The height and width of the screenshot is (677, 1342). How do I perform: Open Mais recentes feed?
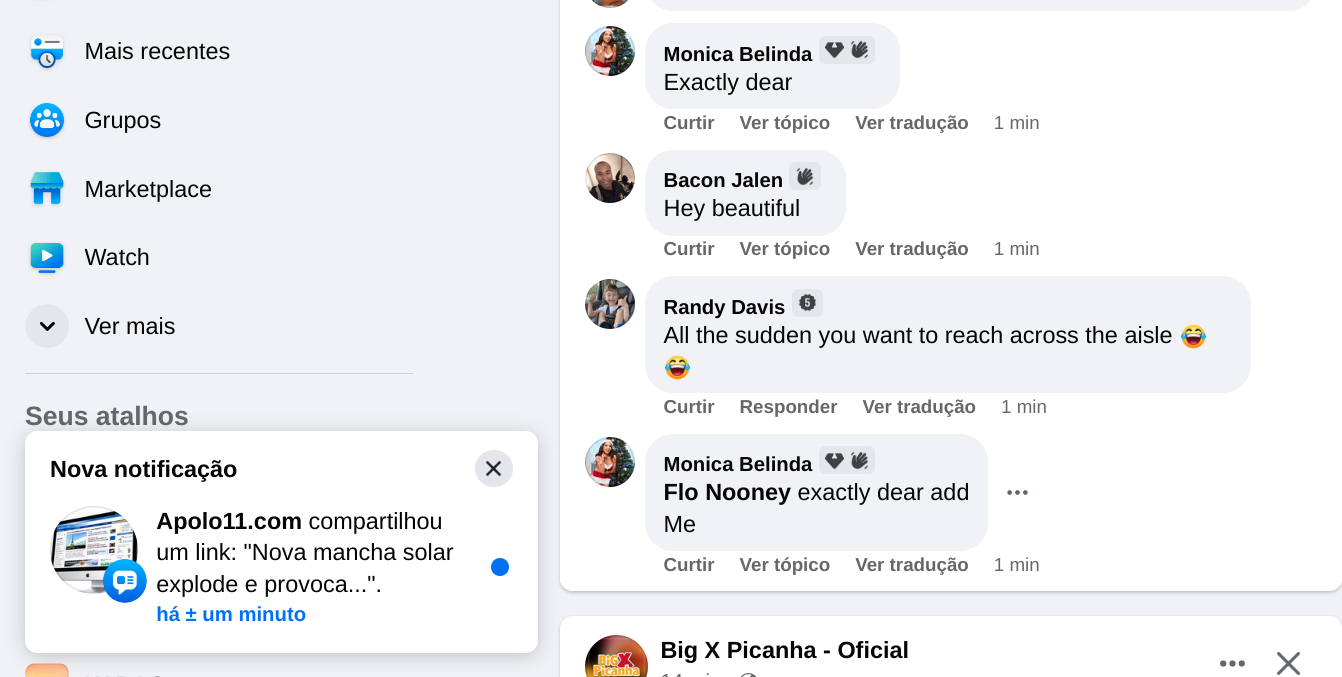point(157,51)
